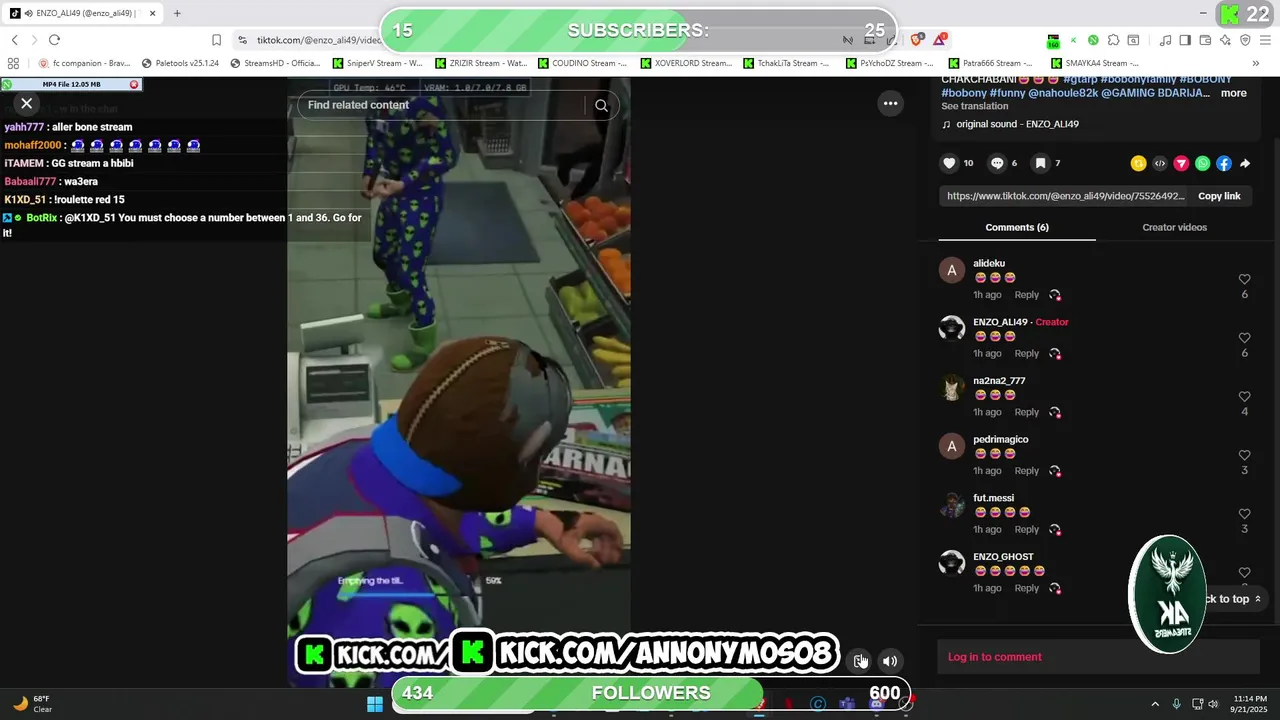The width and height of the screenshot is (1280, 720).
Task: Like the ENZO_ALI49 creator comment
Action: 1244,338
